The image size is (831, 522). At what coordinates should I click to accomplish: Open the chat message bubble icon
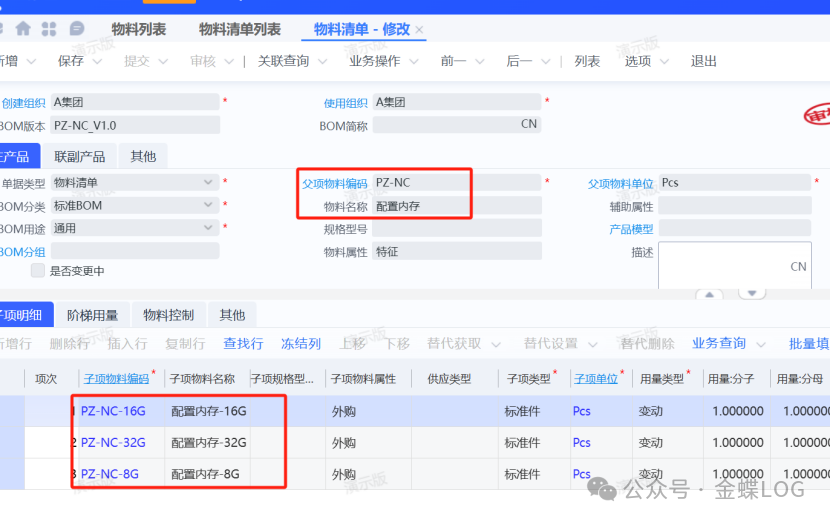(77, 29)
